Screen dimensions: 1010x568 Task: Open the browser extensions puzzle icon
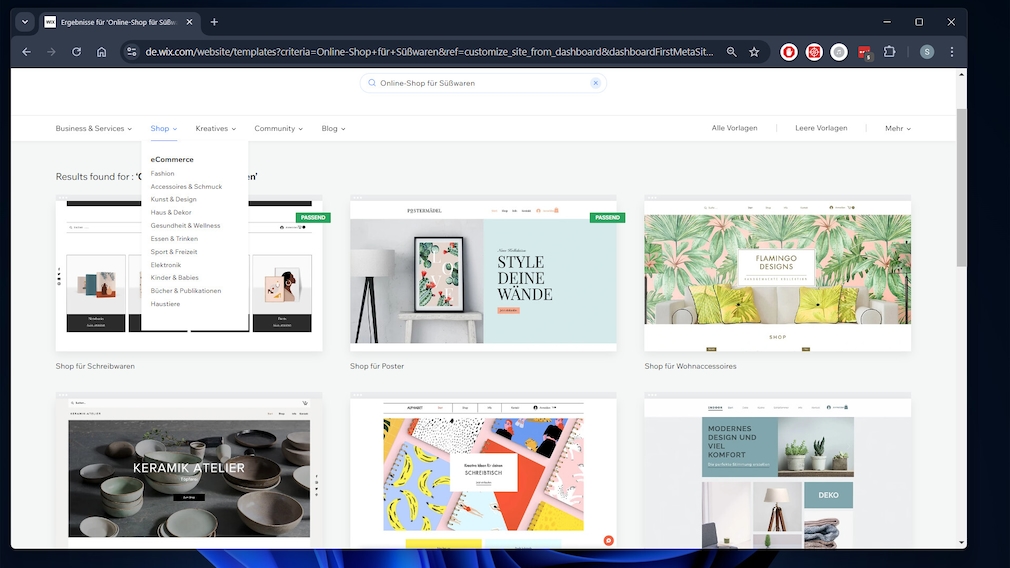pos(889,52)
